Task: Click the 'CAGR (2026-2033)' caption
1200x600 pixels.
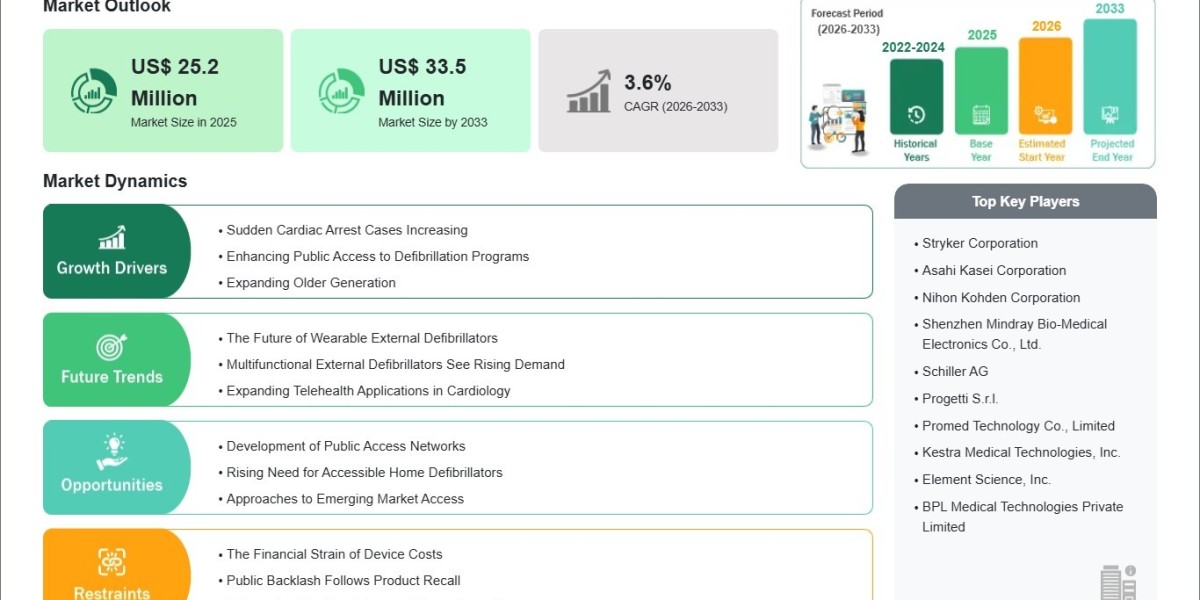Action: (x=676, y=107)
